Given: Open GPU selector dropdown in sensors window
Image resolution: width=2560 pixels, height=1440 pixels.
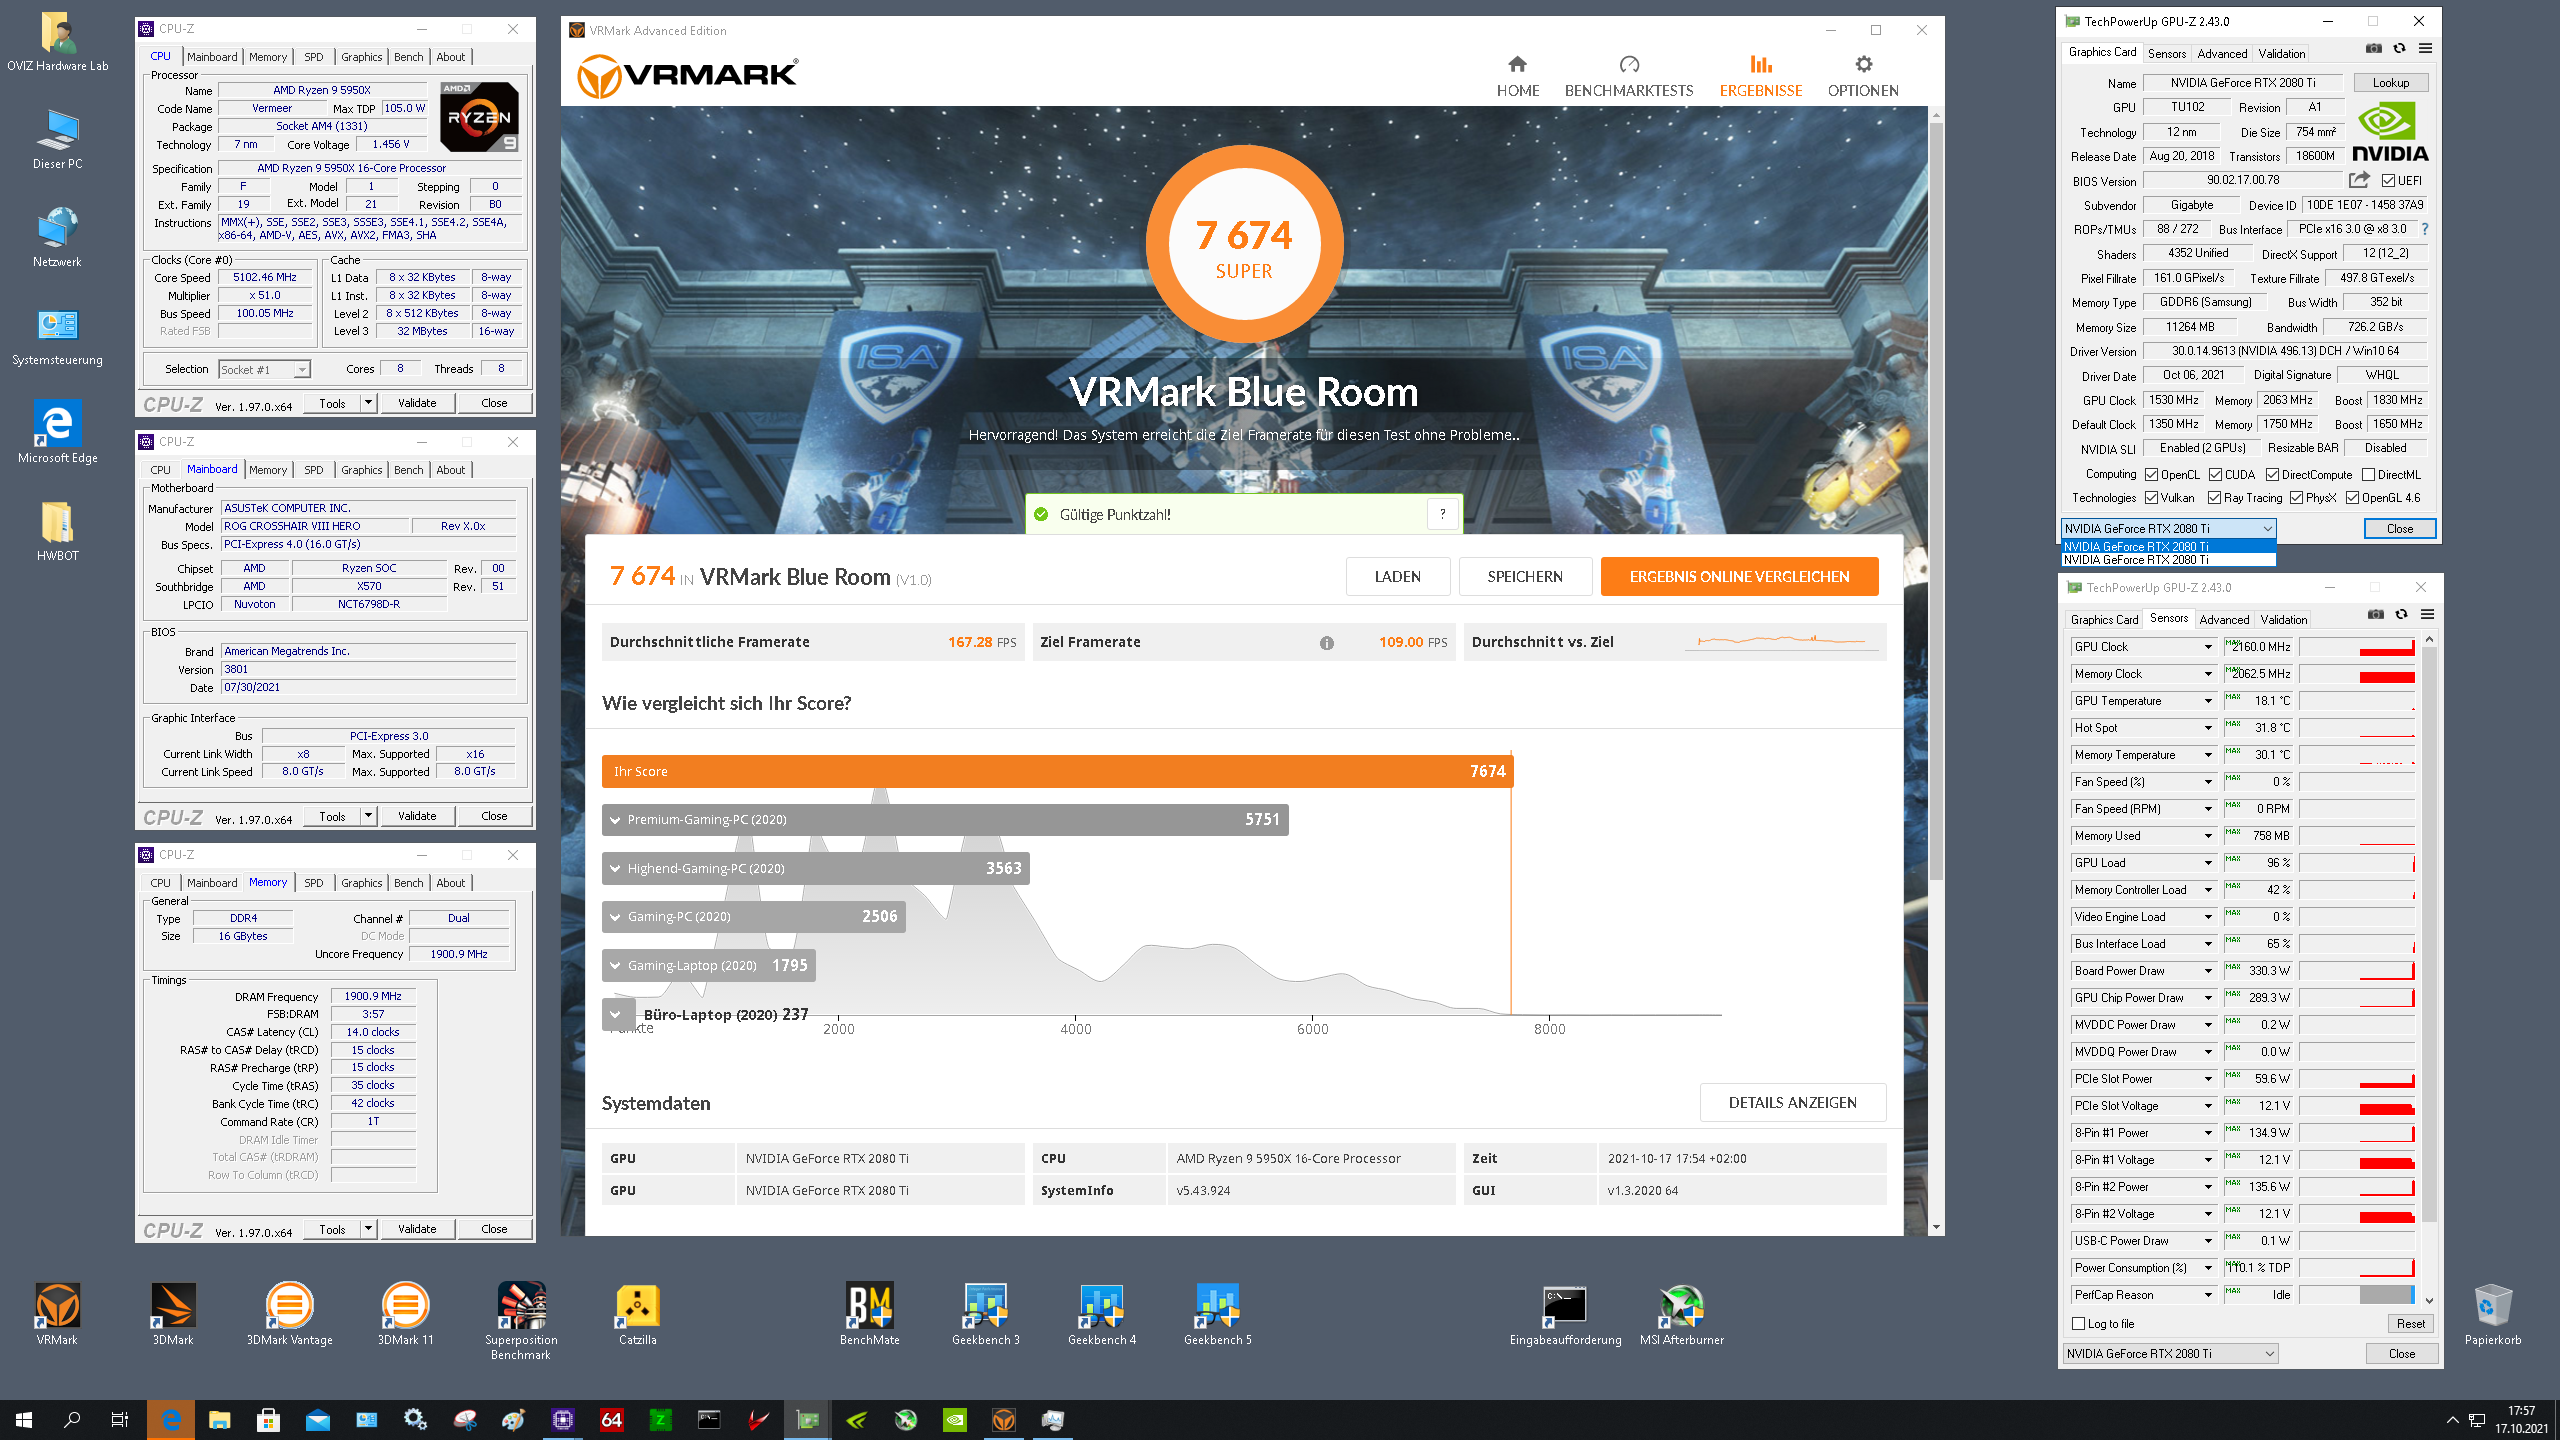Looking at the screenshot, I should click(2170, 1354).
